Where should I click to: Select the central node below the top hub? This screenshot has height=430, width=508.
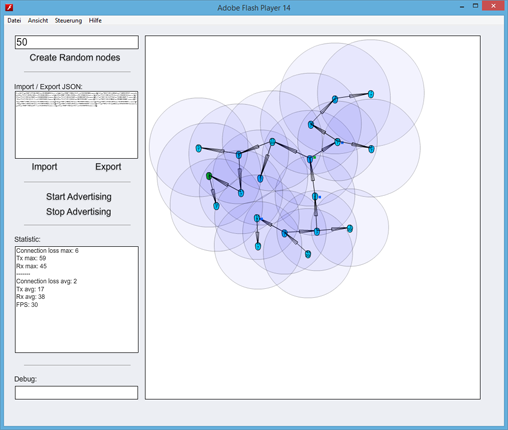(260, 179)
